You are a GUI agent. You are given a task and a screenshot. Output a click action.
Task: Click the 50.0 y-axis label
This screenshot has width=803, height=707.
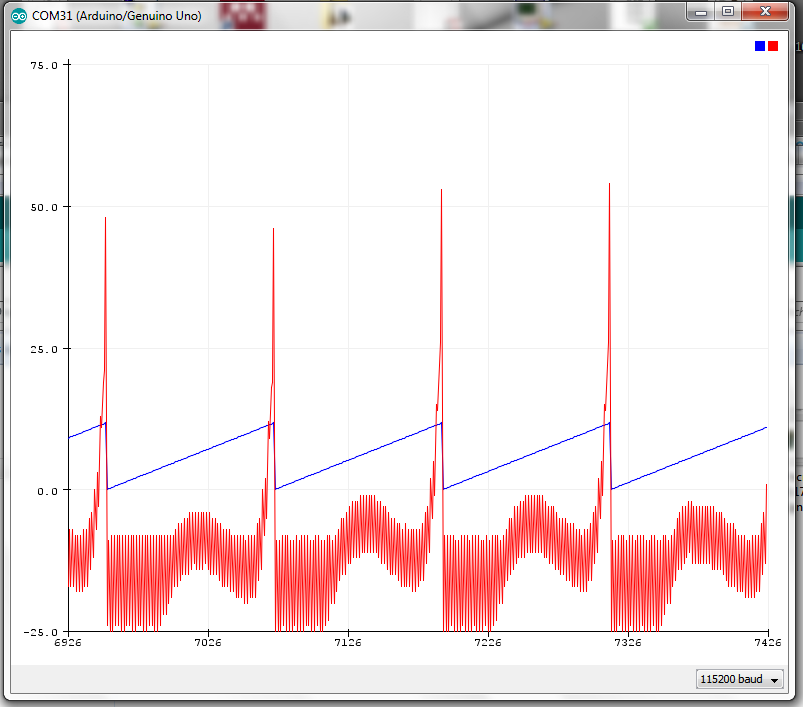click(44, 207)
